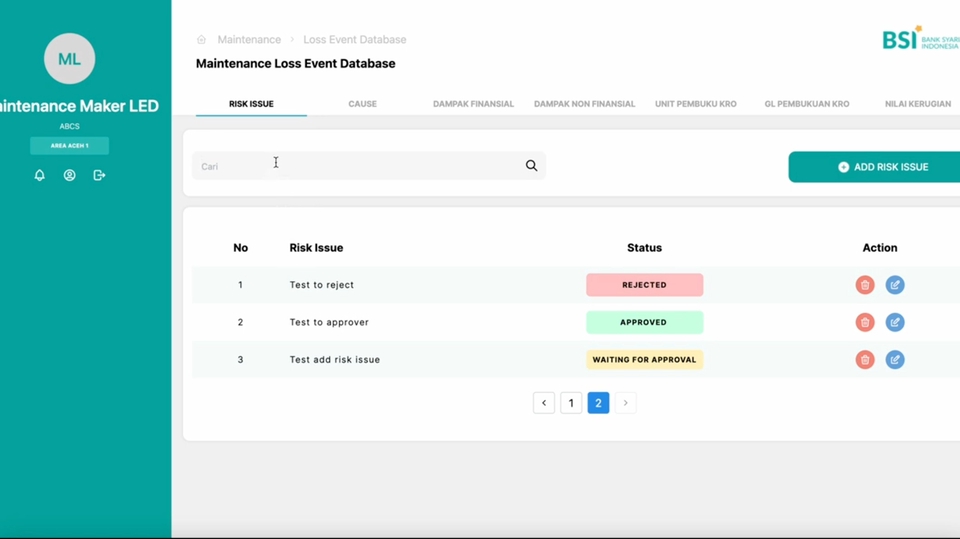960x539 pixels.
Task: Edit the 'Test to approver' row
Action: click(895, 322)
